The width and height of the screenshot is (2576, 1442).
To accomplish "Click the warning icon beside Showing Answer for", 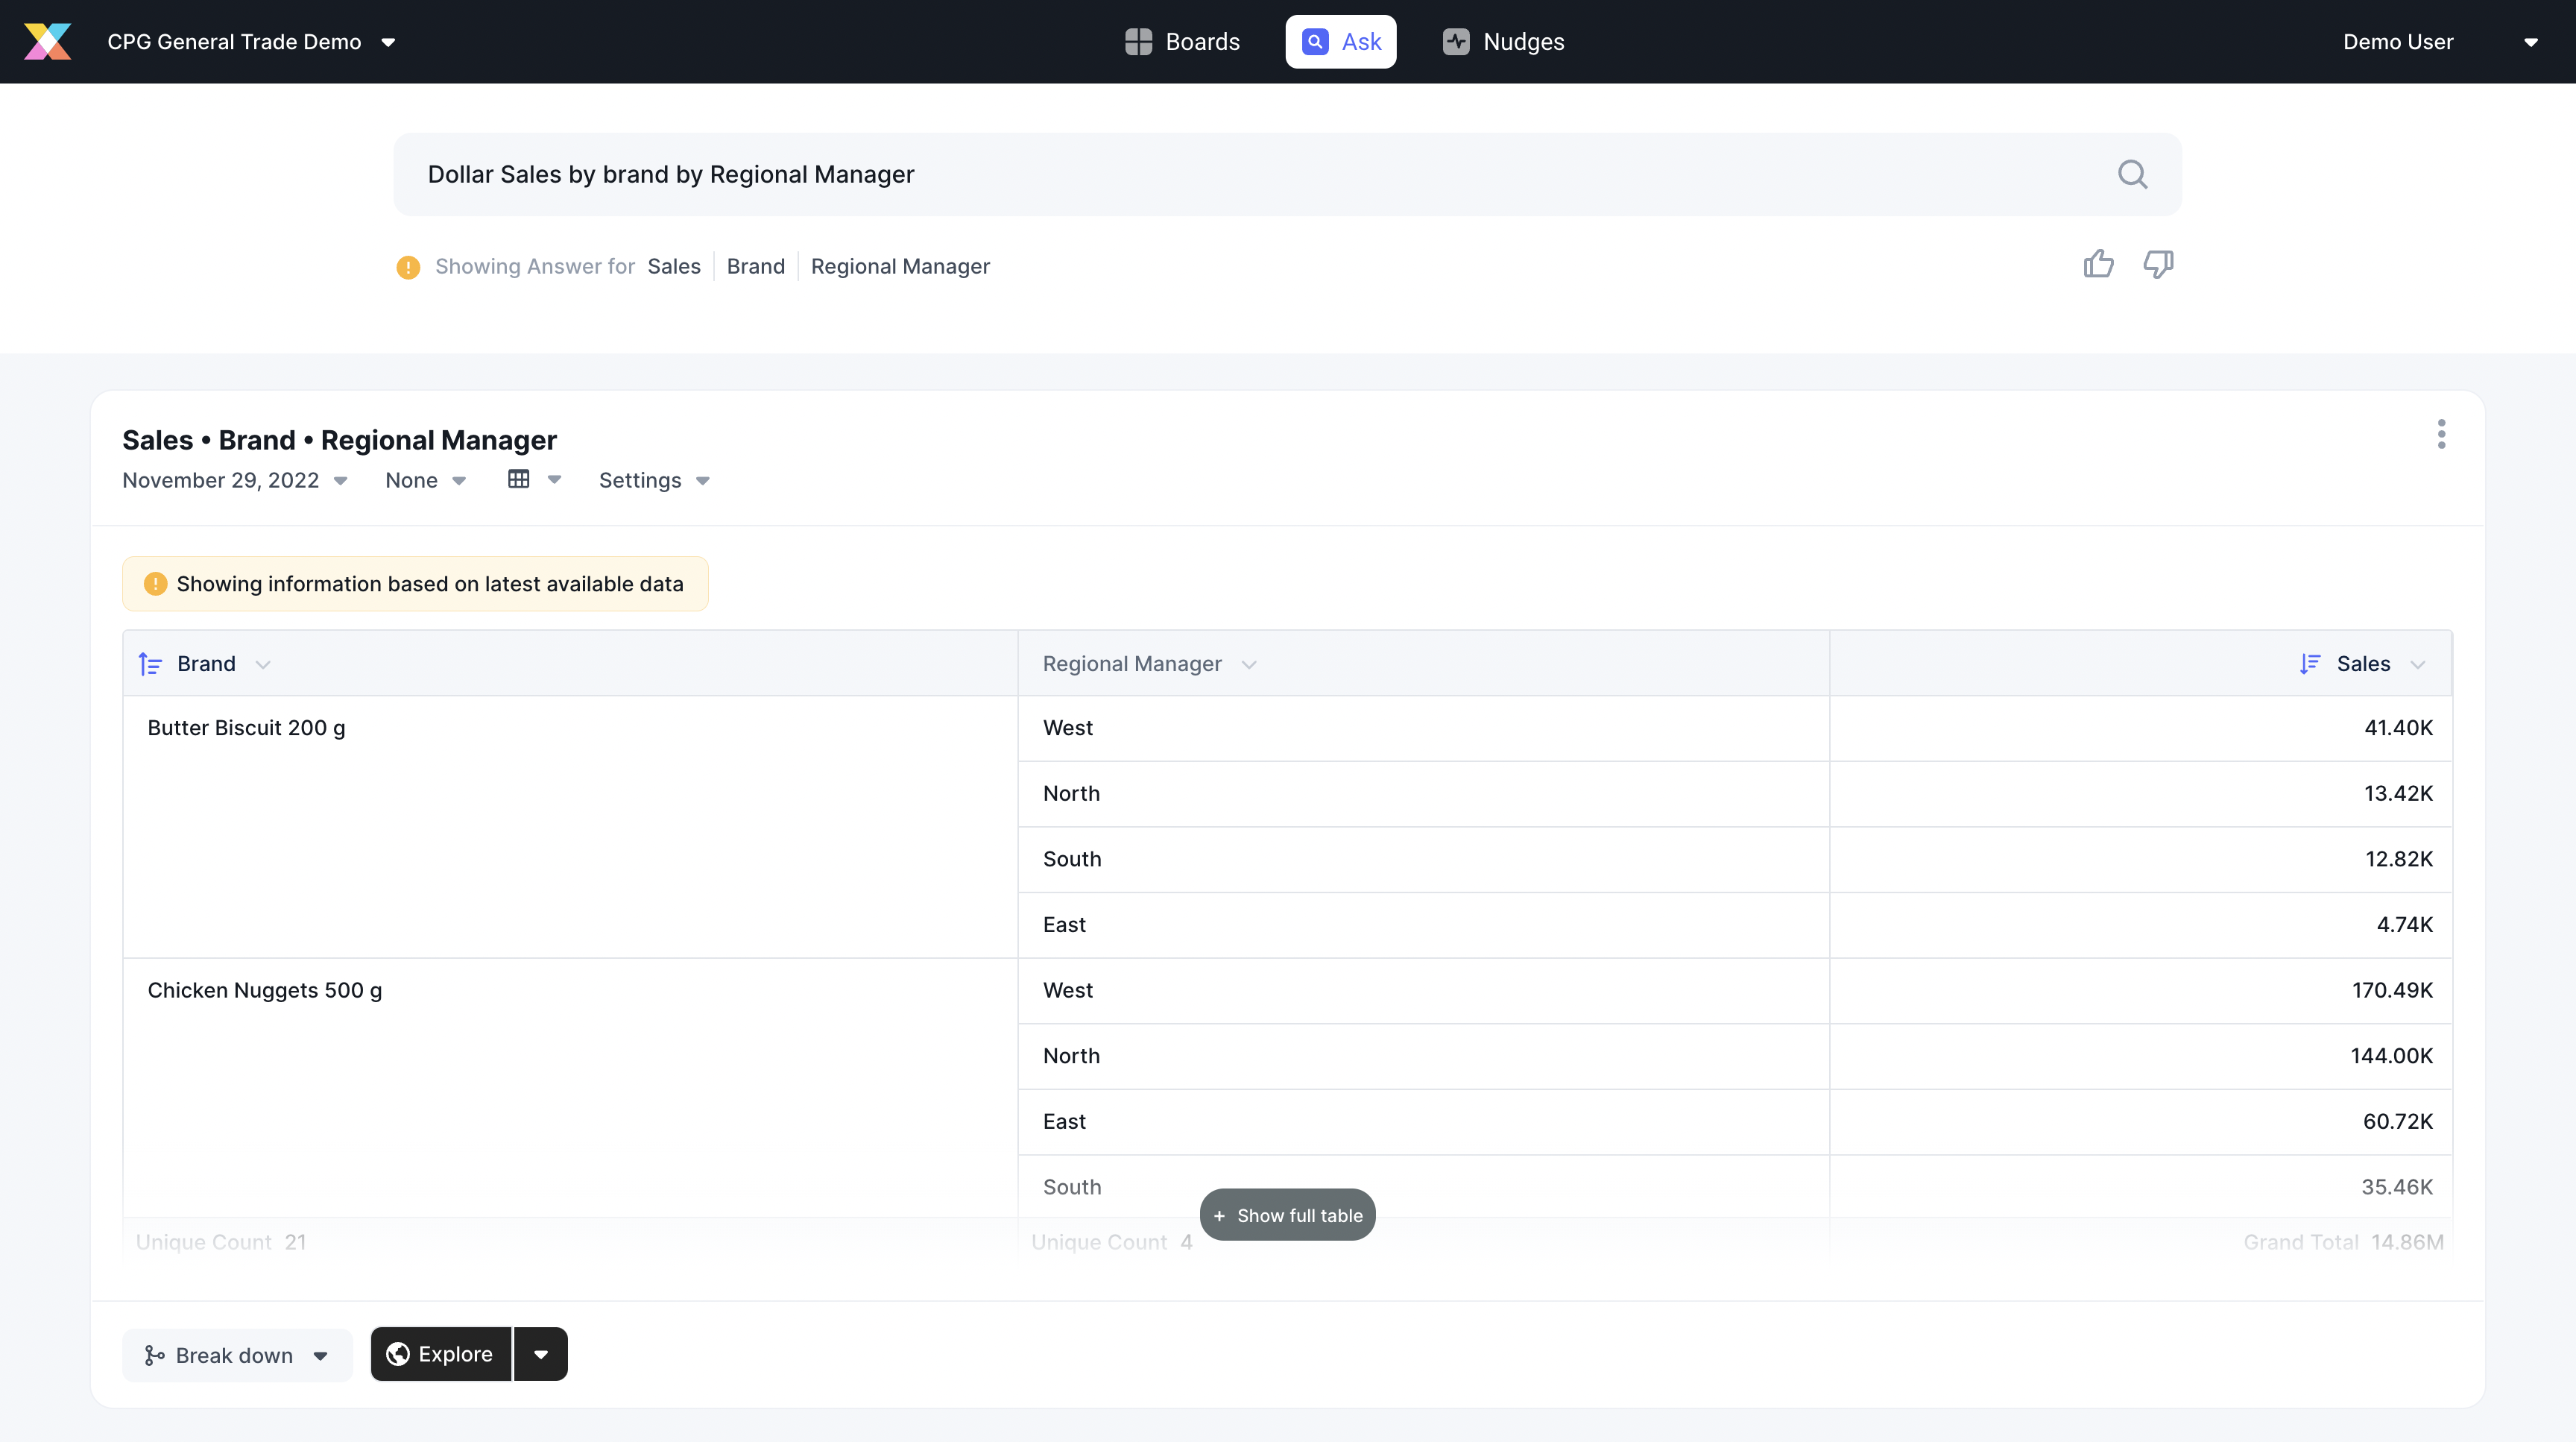I will (x=408, y=267).
